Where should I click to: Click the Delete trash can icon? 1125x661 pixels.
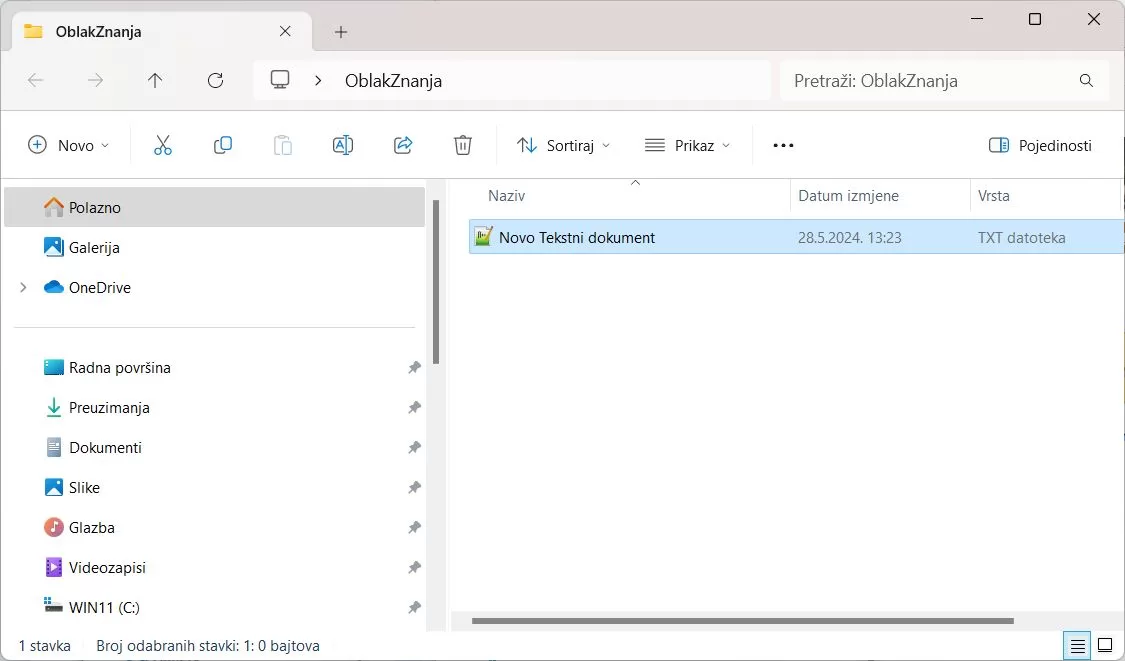click(x=463, y=145)
